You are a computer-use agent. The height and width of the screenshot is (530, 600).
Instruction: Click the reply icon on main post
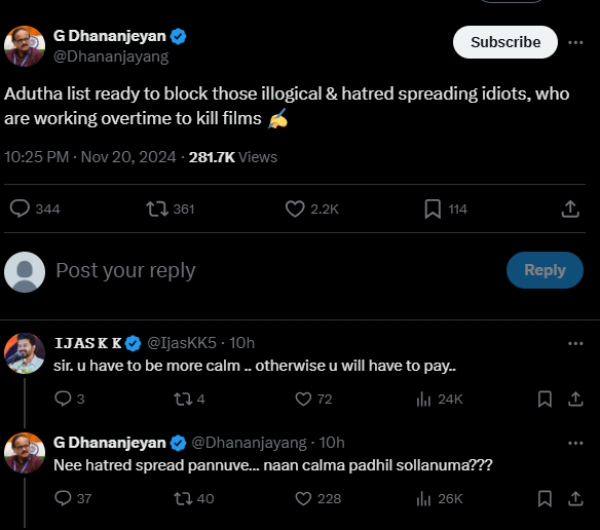coord(20,209)
